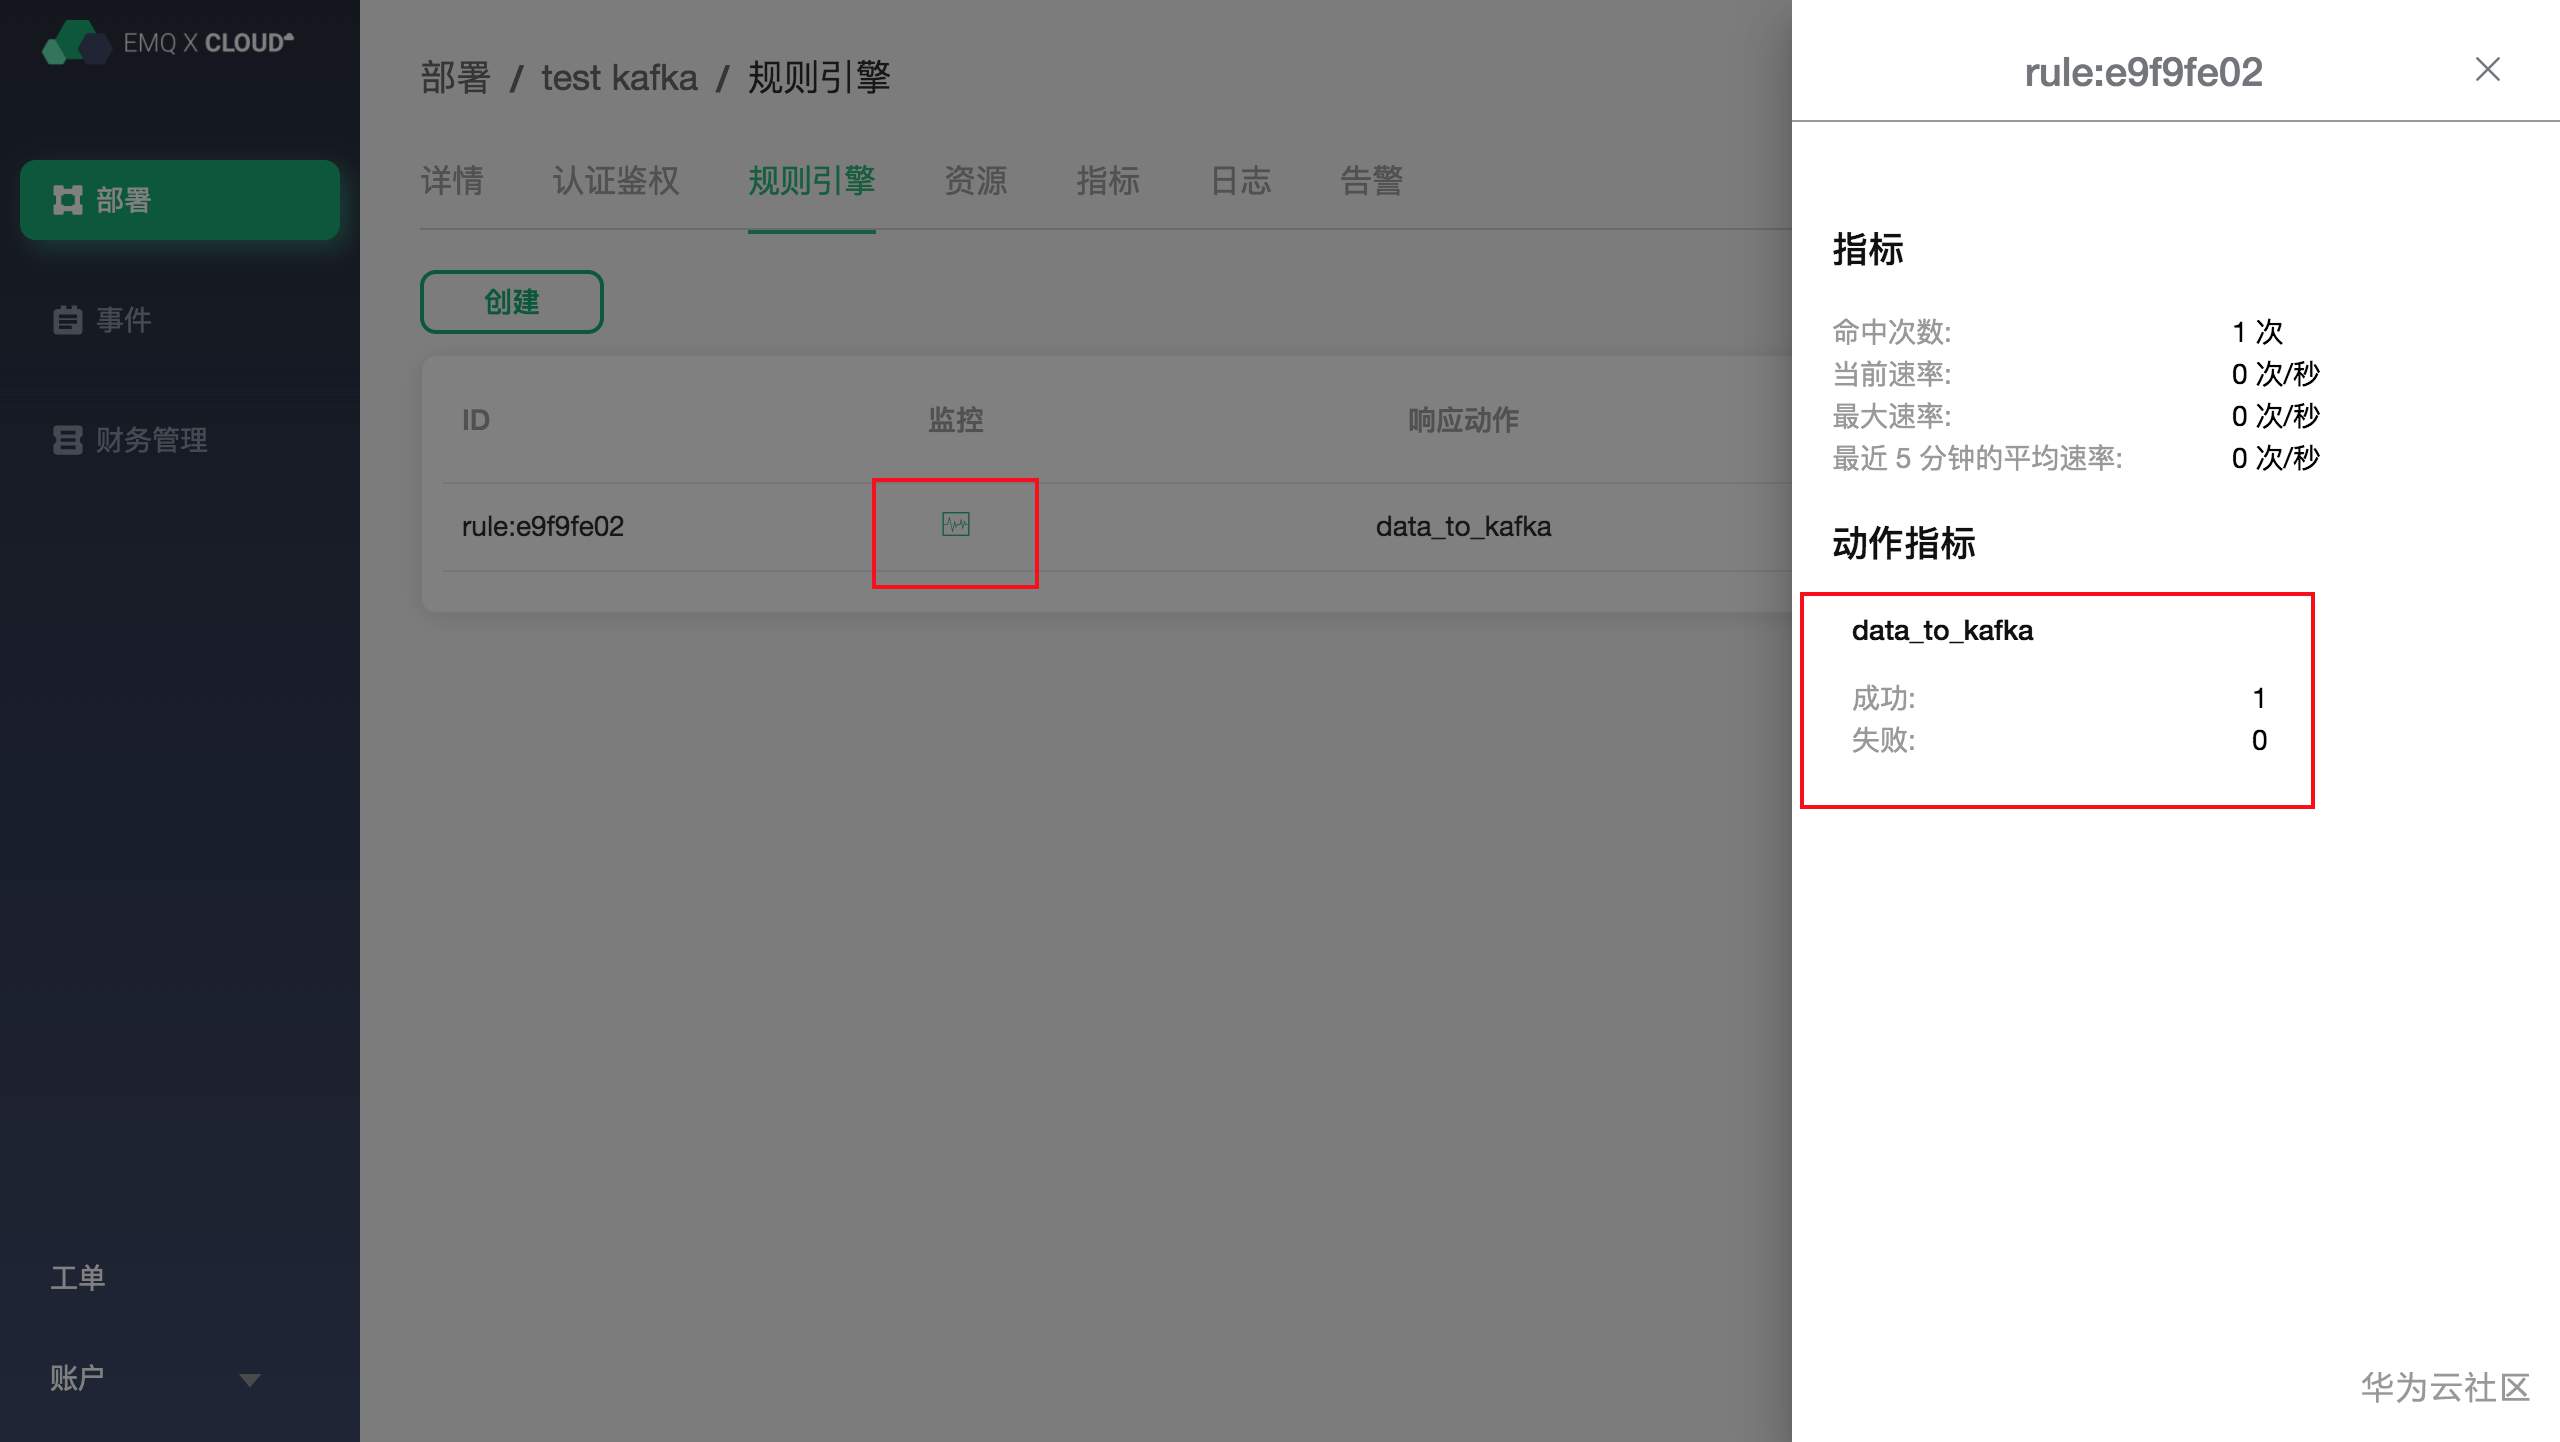Click the 事件 calendar icon
Image resolution: width=2560 pixels, height=1442 pixels.
coord(67,320)
